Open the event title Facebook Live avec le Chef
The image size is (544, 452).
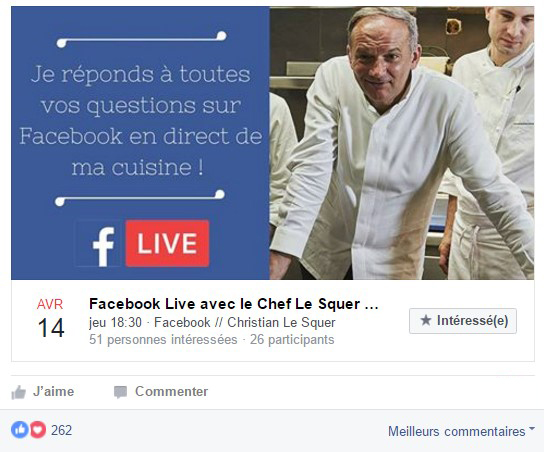(x=233, y=304)
